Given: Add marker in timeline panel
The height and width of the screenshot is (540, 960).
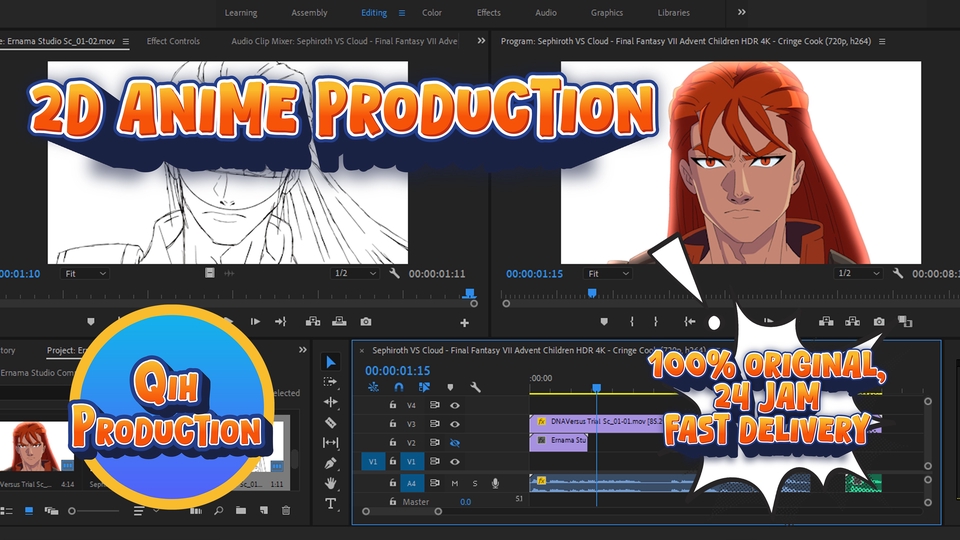Looking at the screenshot, I should pos(450,387).
